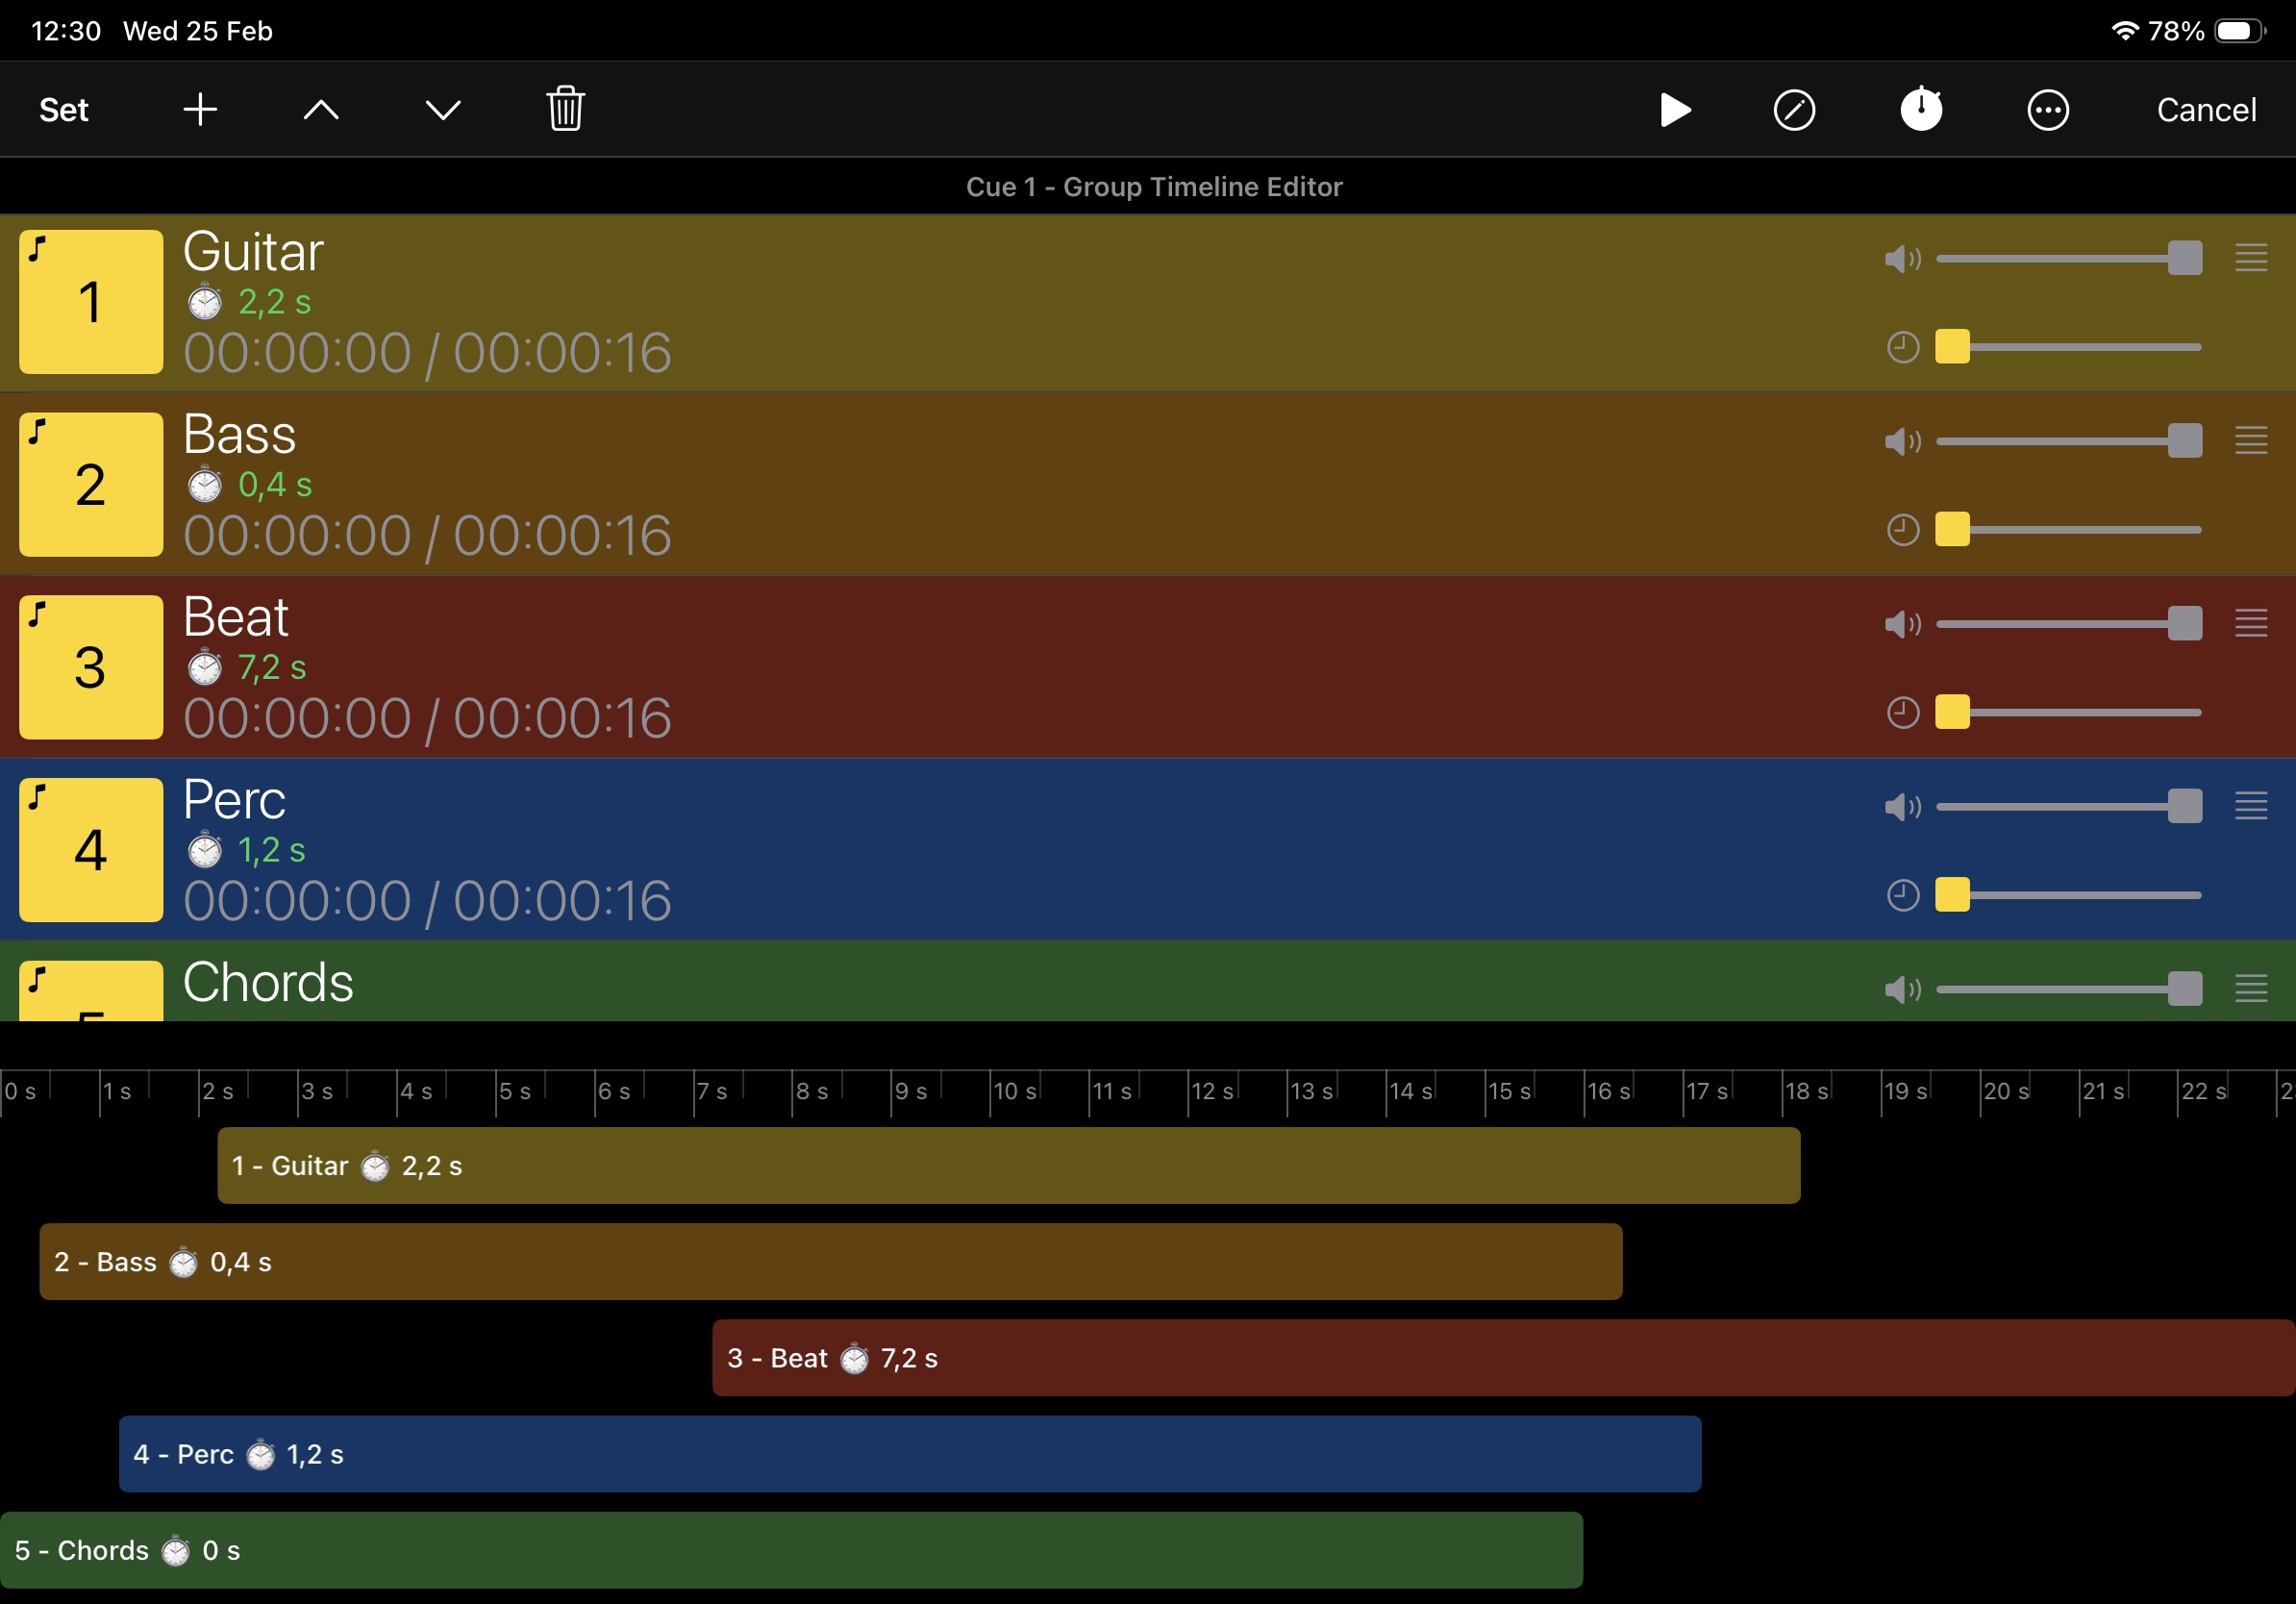Open the more options ellipsis menu

click(2047, 110)
